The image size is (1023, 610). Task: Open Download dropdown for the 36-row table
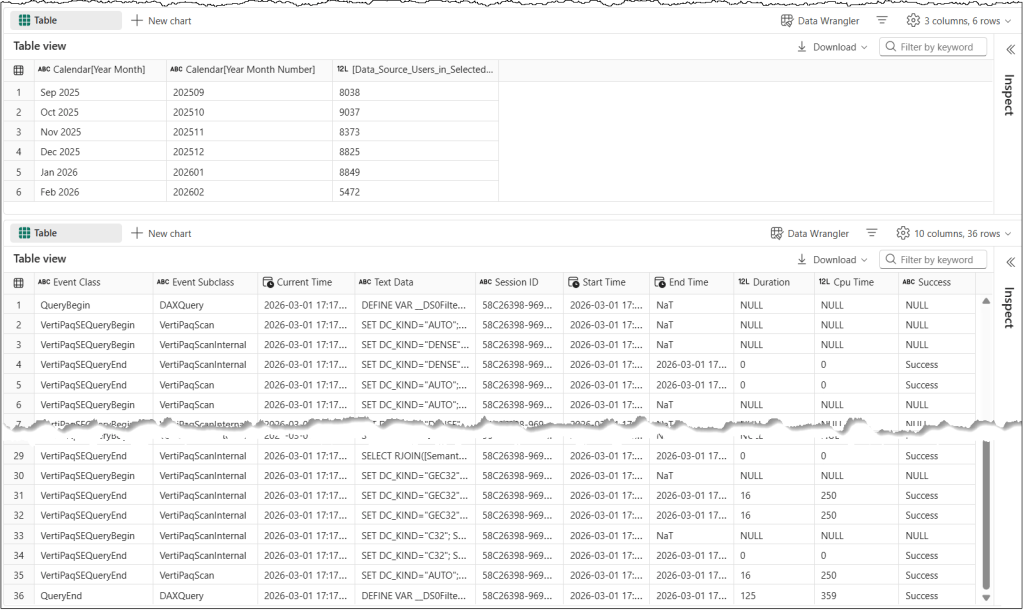pos(832,260)
